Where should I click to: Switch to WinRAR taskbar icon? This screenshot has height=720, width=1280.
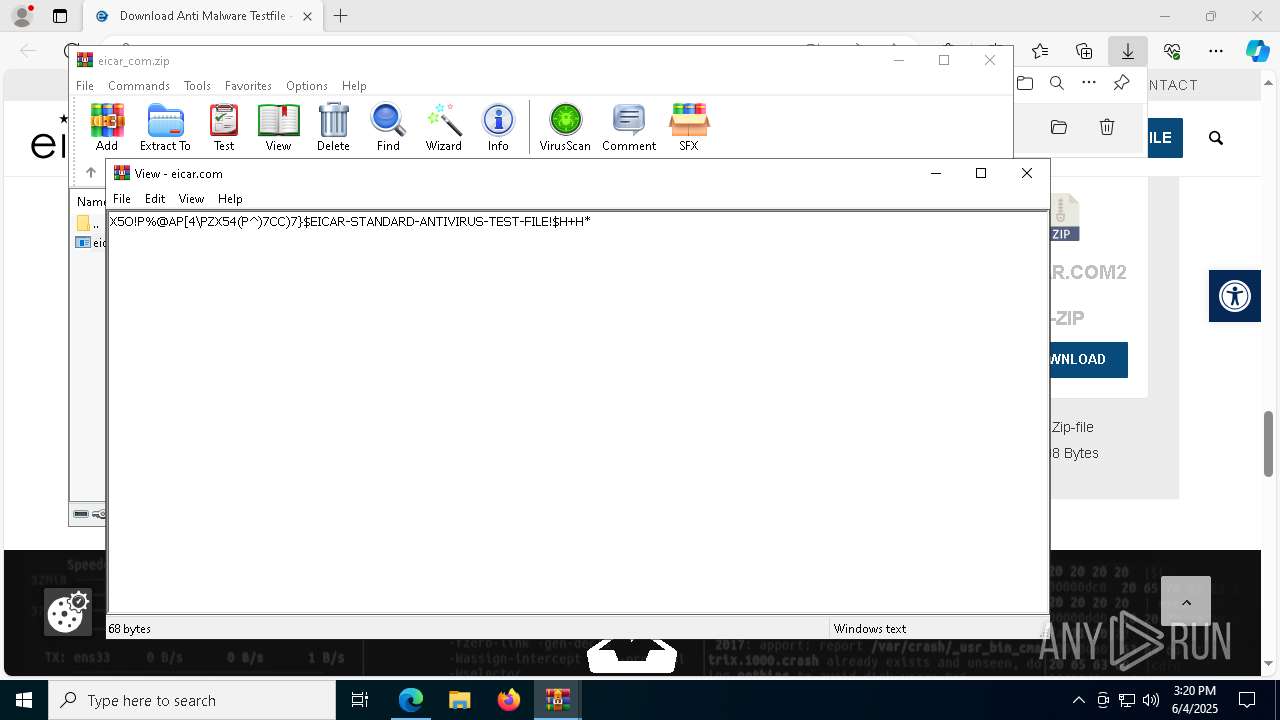coord(558,700)
